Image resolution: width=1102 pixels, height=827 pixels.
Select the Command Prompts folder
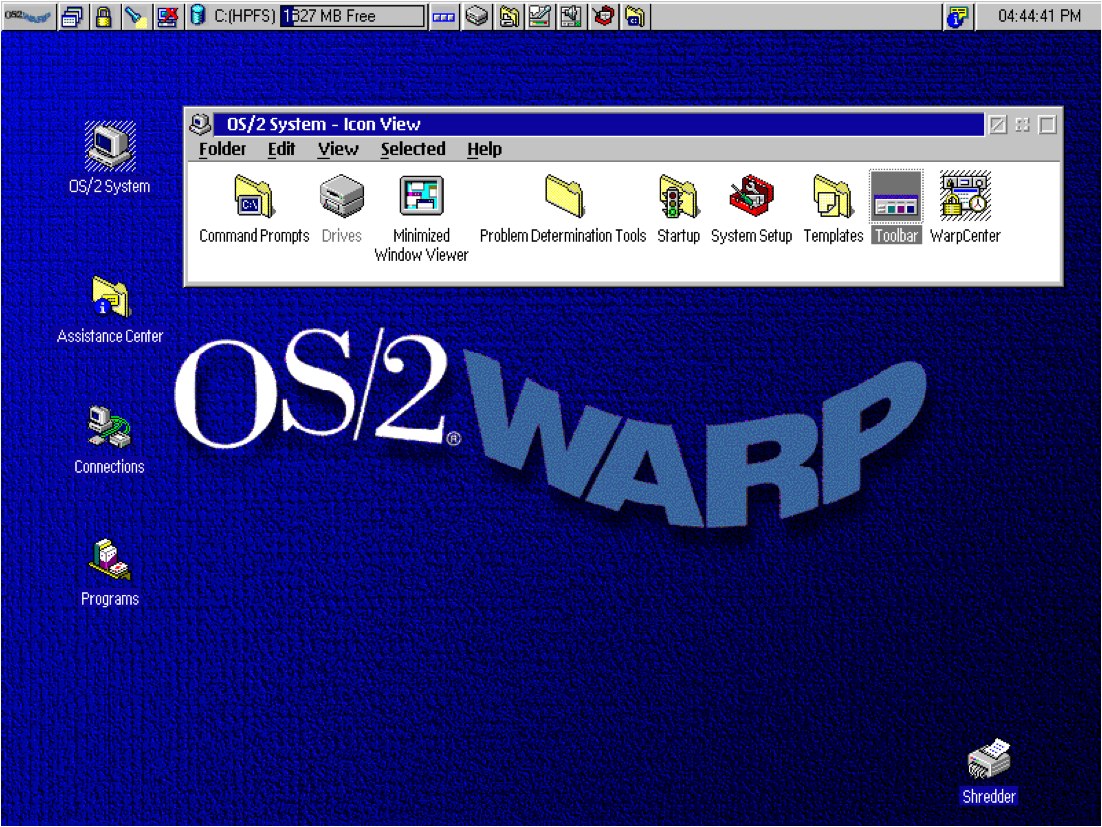[254, 209]
